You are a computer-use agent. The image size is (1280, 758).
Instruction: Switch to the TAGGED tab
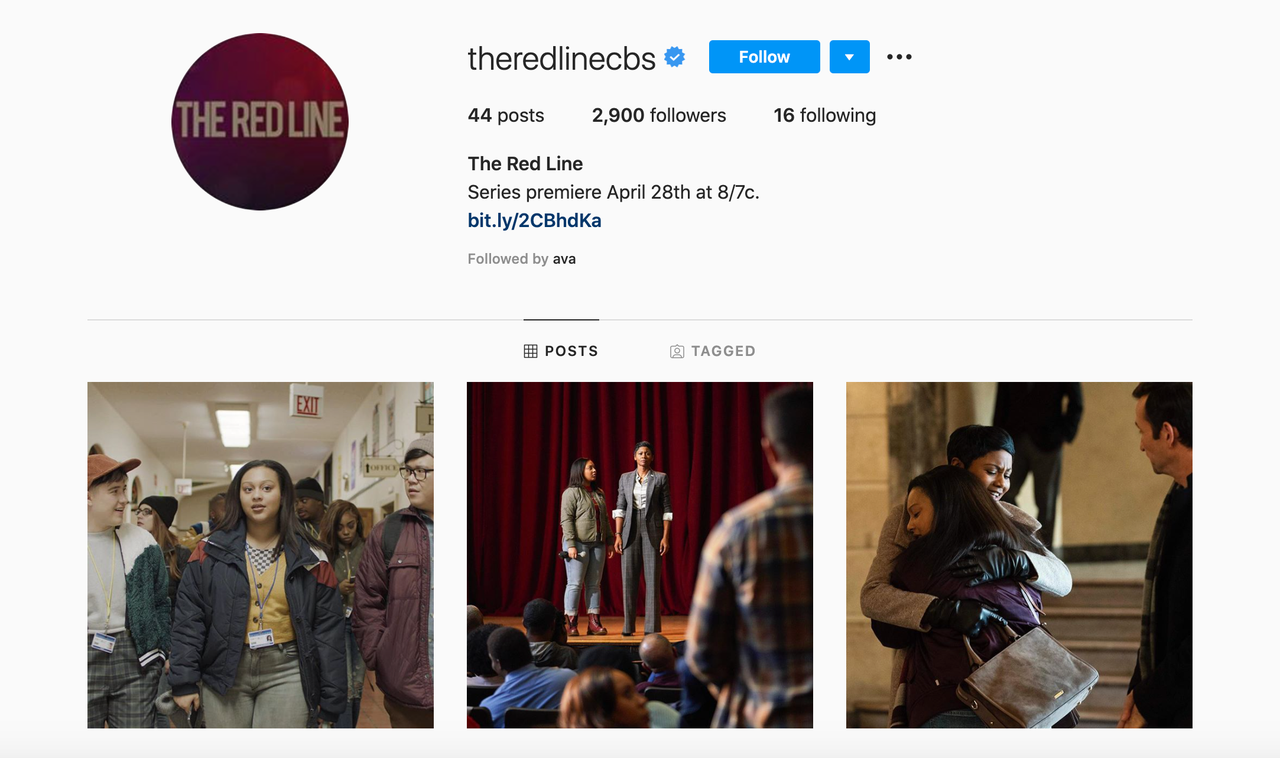(x=713, y=351)
